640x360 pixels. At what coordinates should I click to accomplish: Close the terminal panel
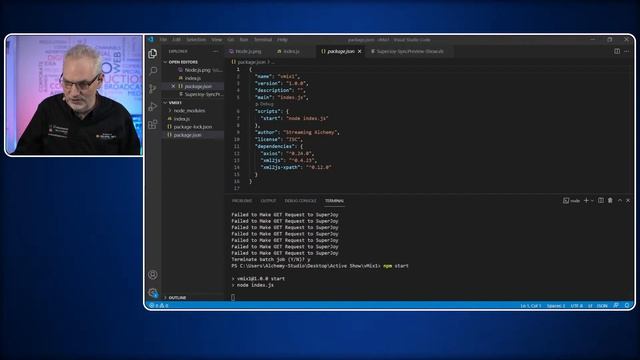628,200
